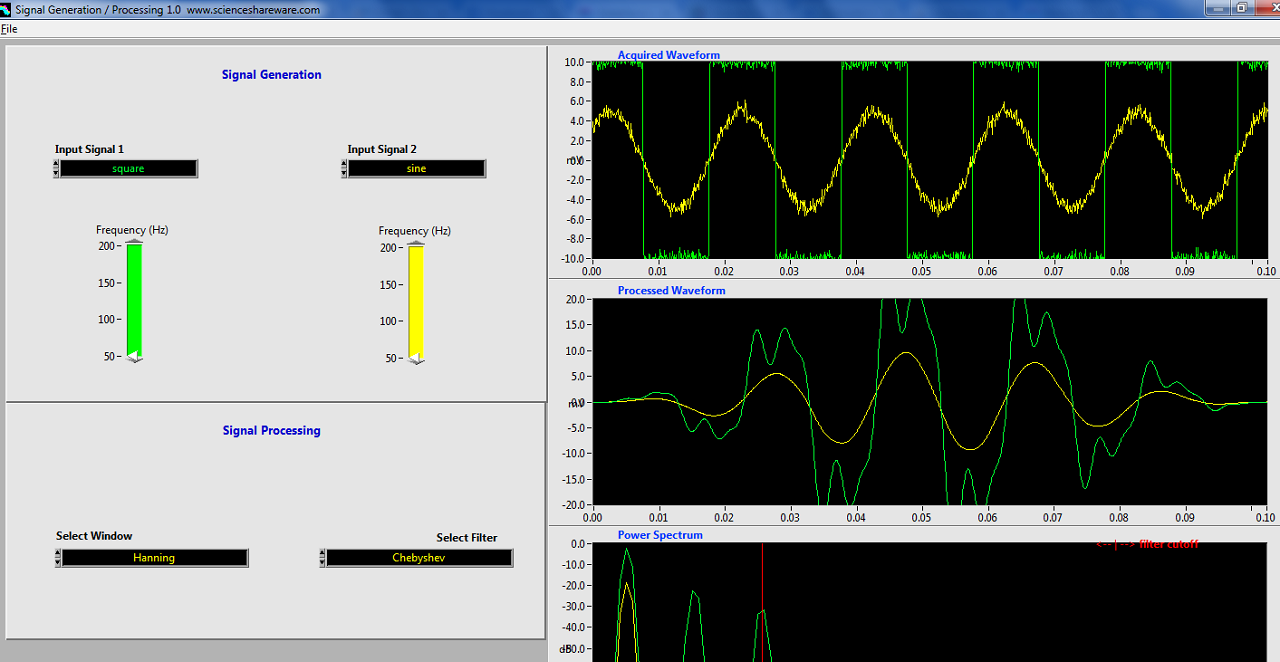This screenshot has height=662, width=1280.
Task: Click the increment arrow for Input Signal 1
Action: pos(56,164)
